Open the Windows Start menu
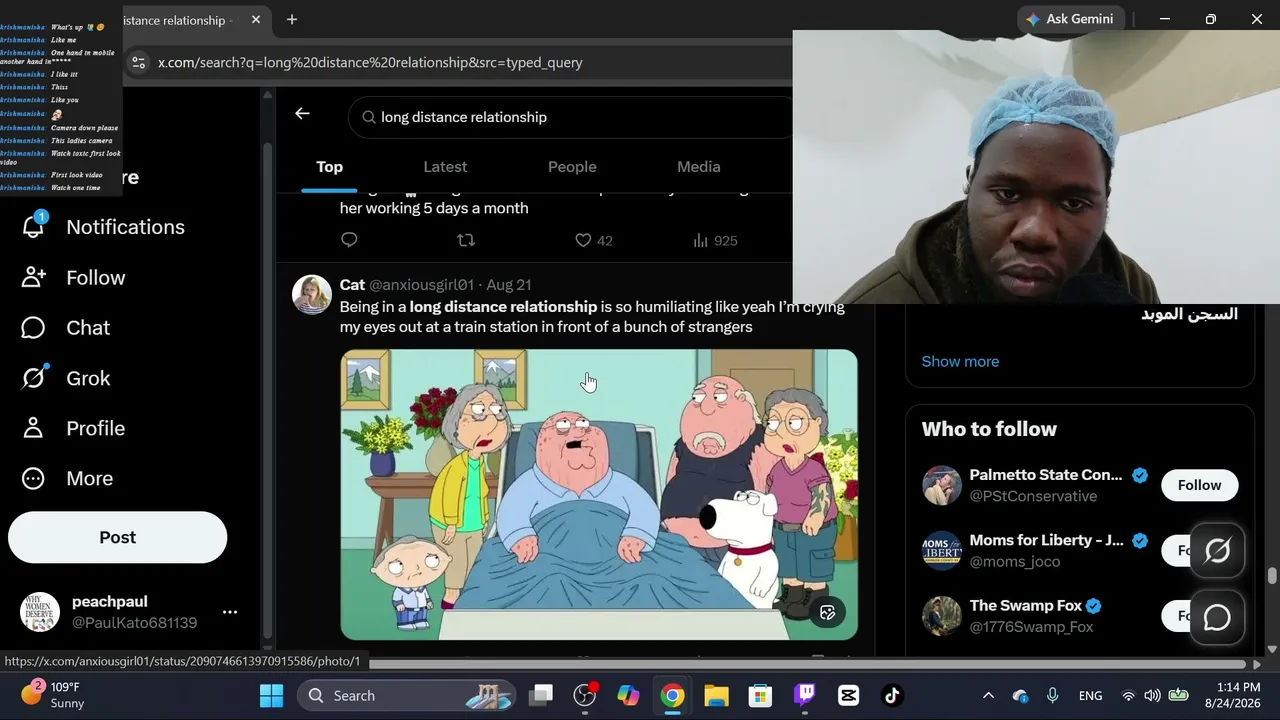1280x720 pixels. 271,695
